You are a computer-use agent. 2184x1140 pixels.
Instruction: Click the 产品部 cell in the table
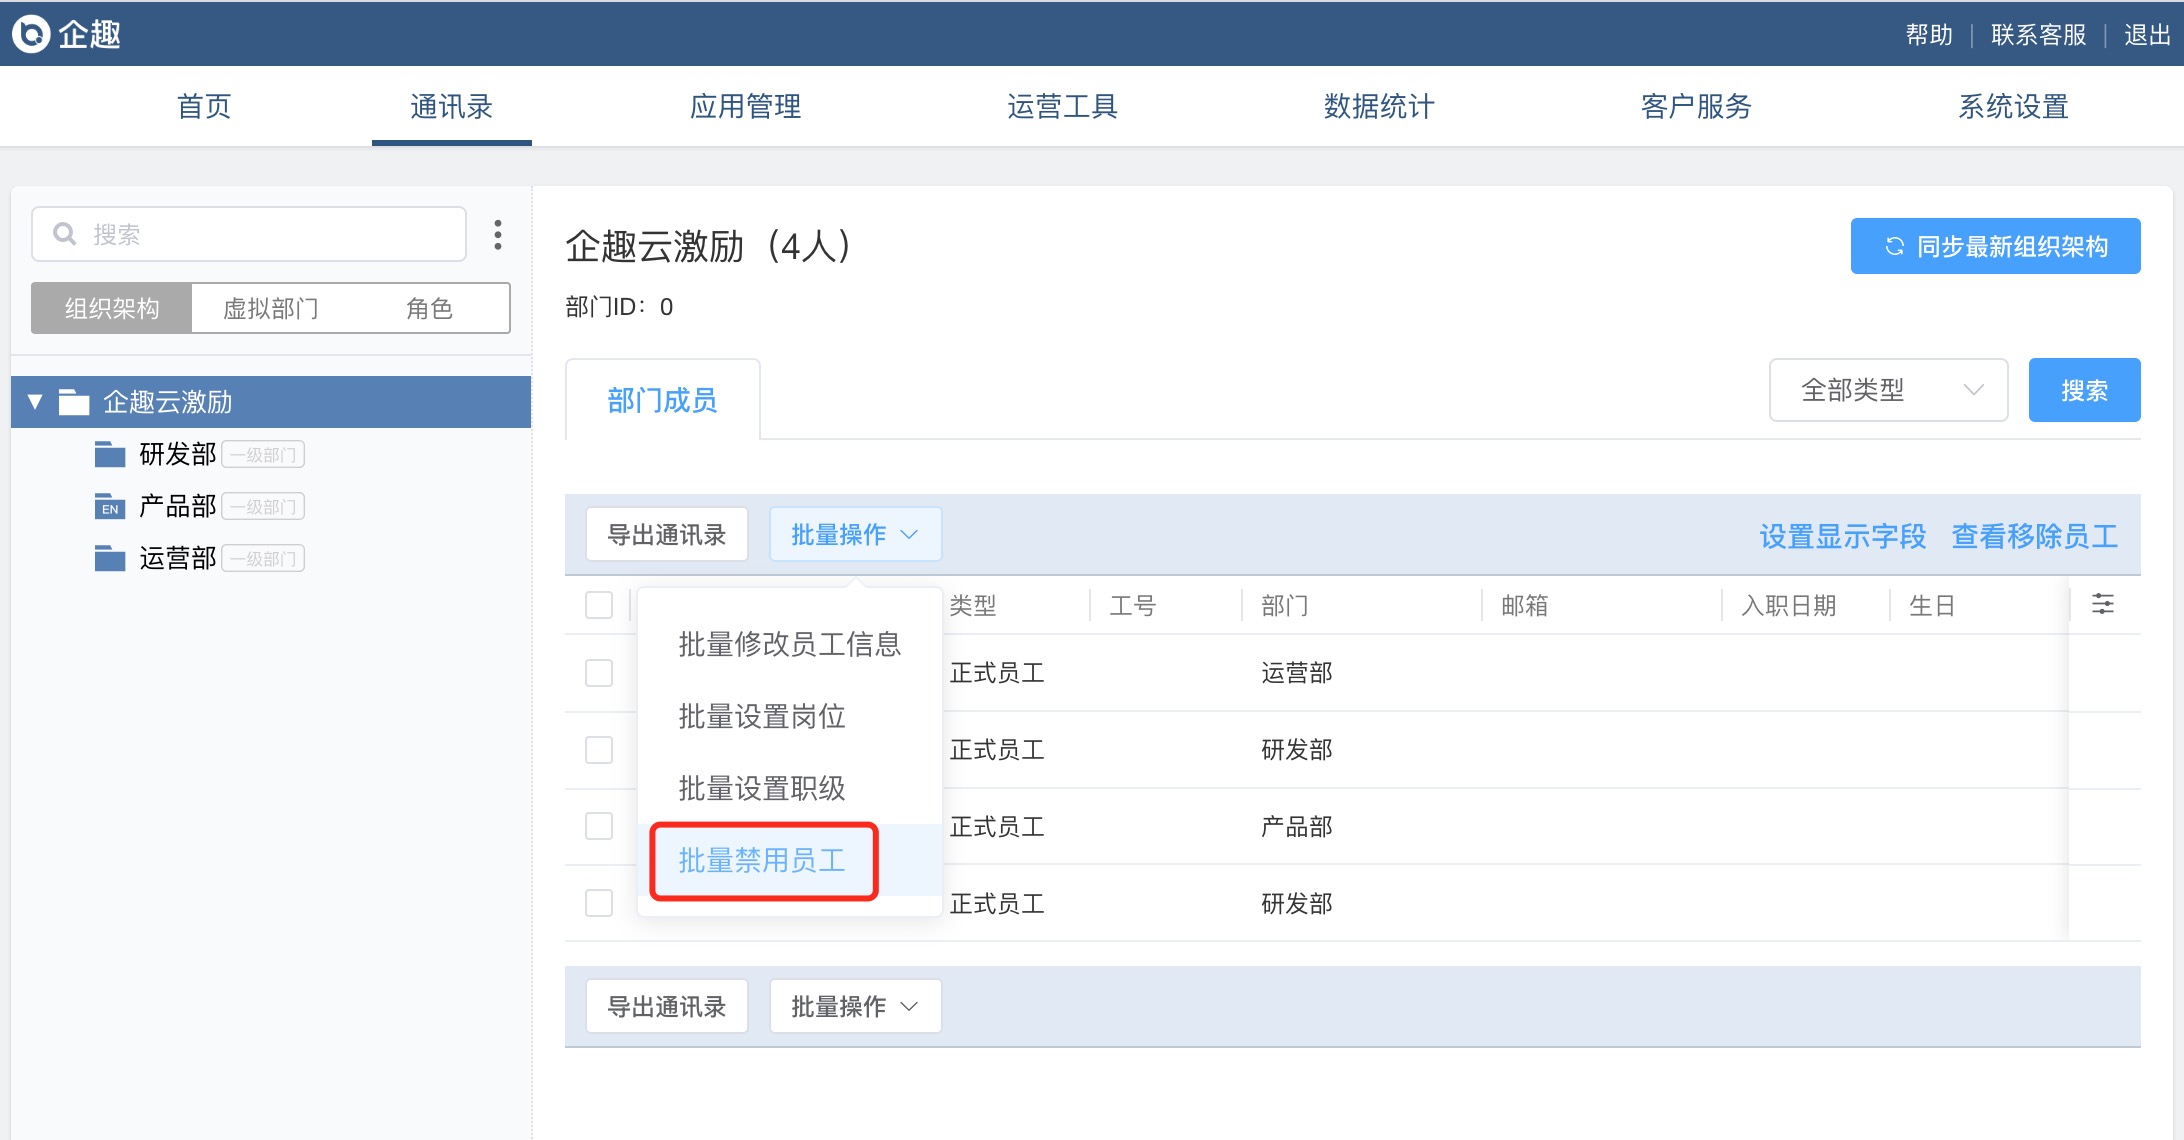[x=1297, y=826]
